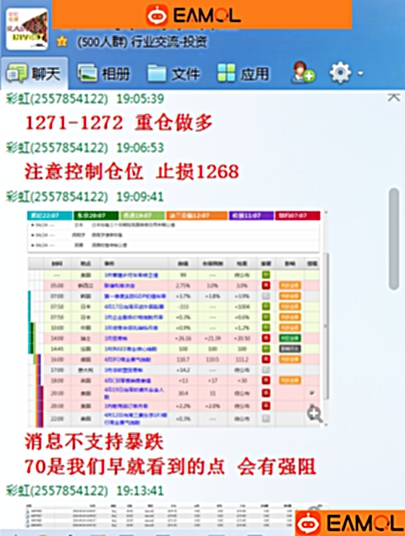The image size is (405, 536).
Task: Open the 文件 files tab
Action: pyautogui.click(x=174, y=73)
